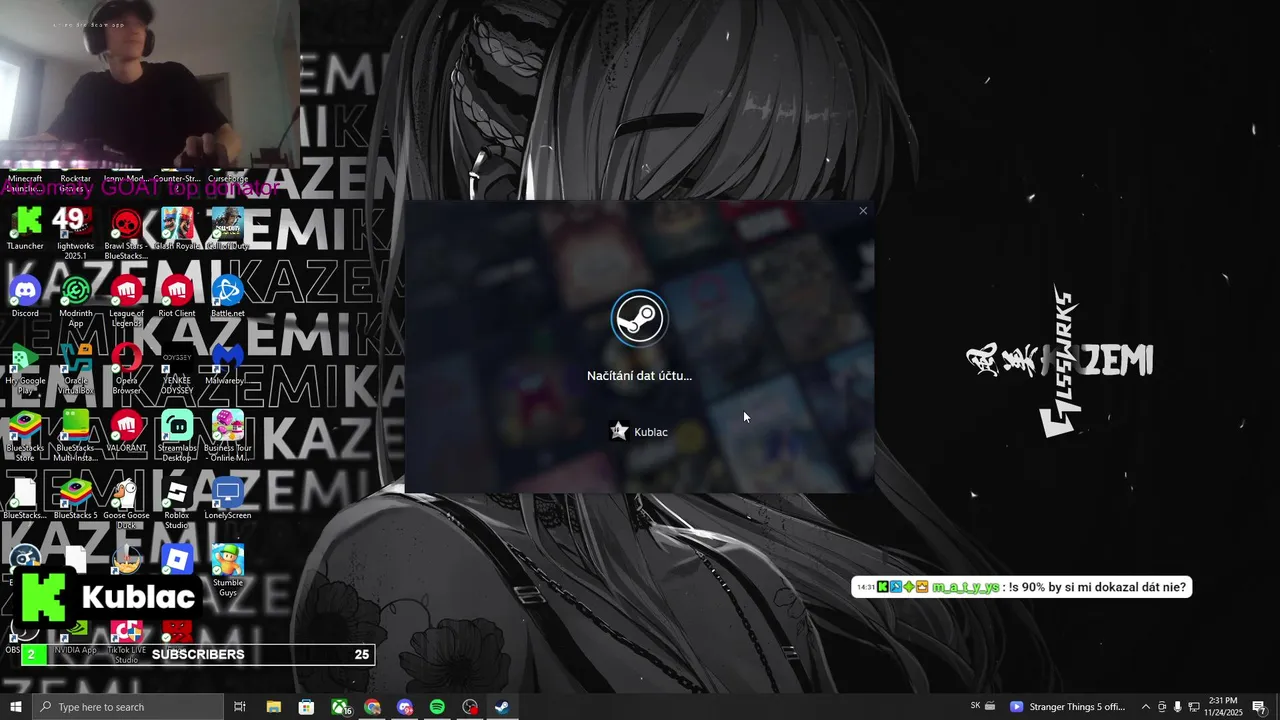Open Spotify from the taskbar

point(437,707)
